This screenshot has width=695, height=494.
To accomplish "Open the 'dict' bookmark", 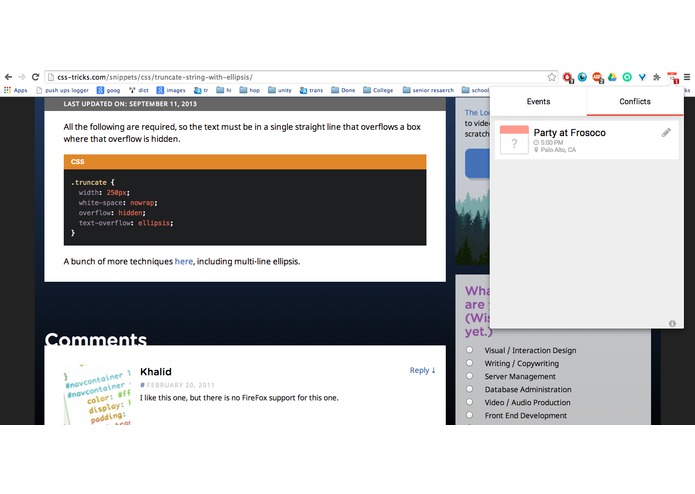I will pyautogui.click(x=139, y=90).
